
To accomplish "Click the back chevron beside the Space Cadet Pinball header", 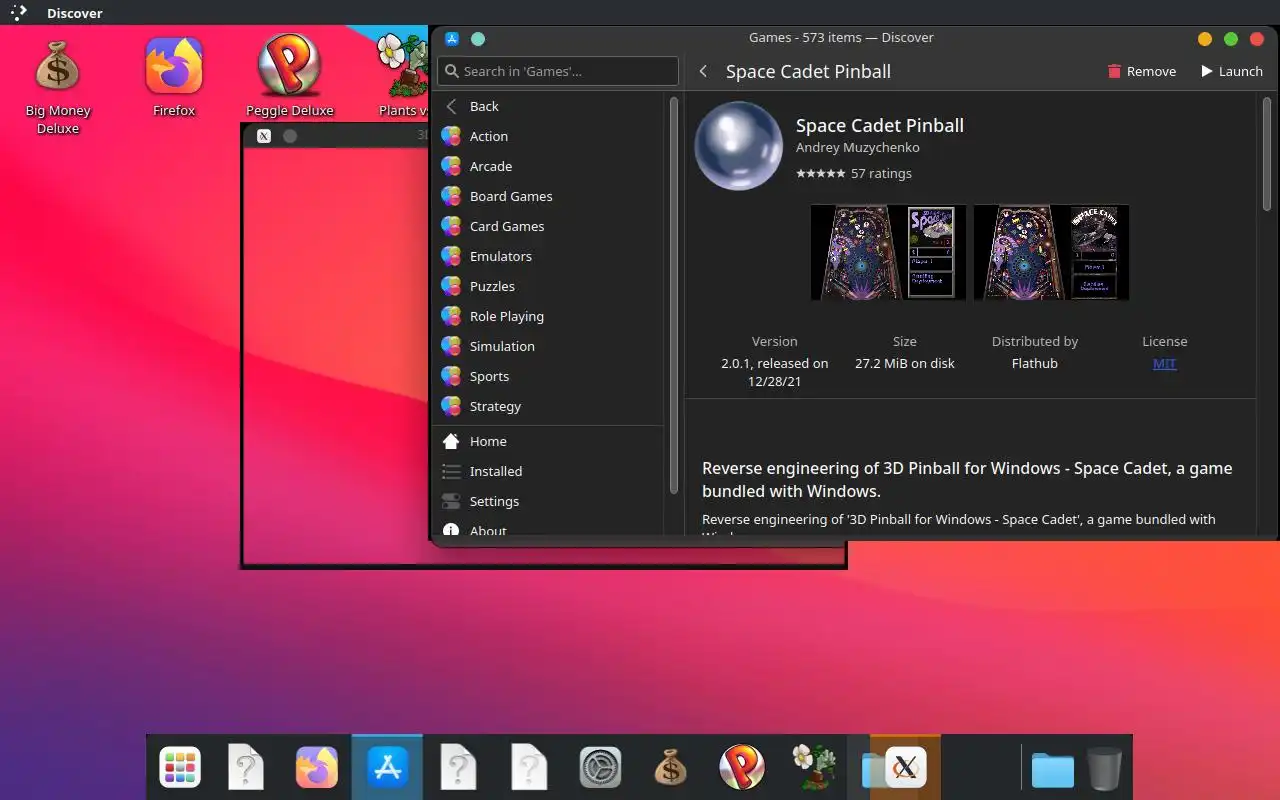I will [703, 71].
